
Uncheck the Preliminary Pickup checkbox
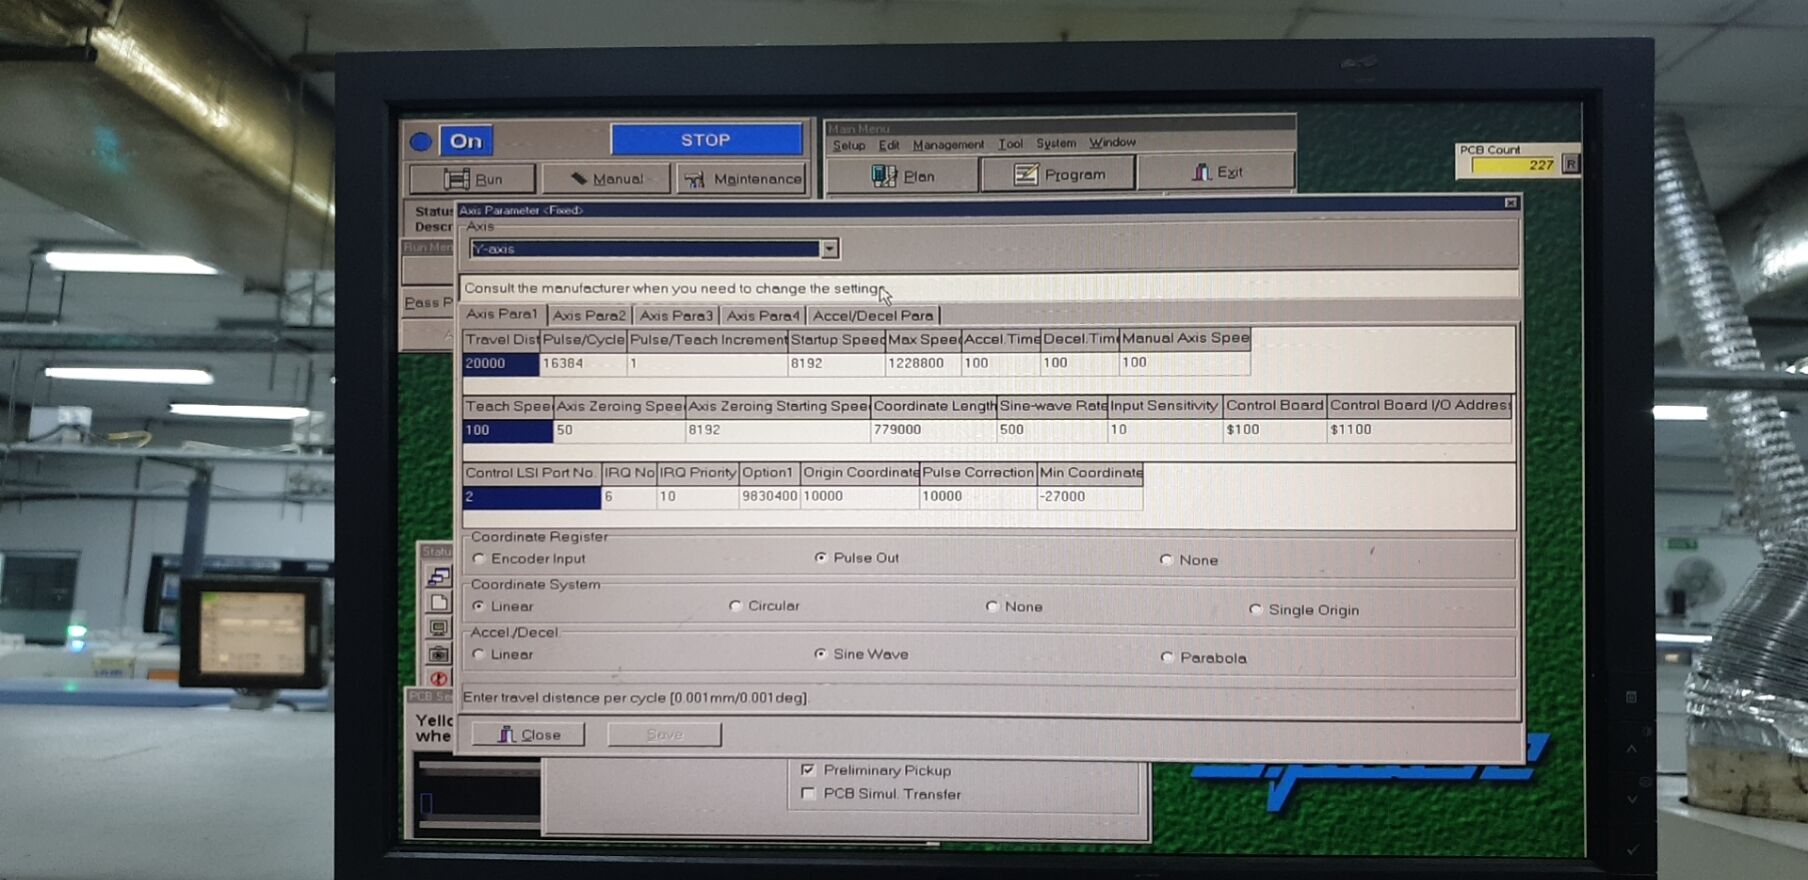808,770
